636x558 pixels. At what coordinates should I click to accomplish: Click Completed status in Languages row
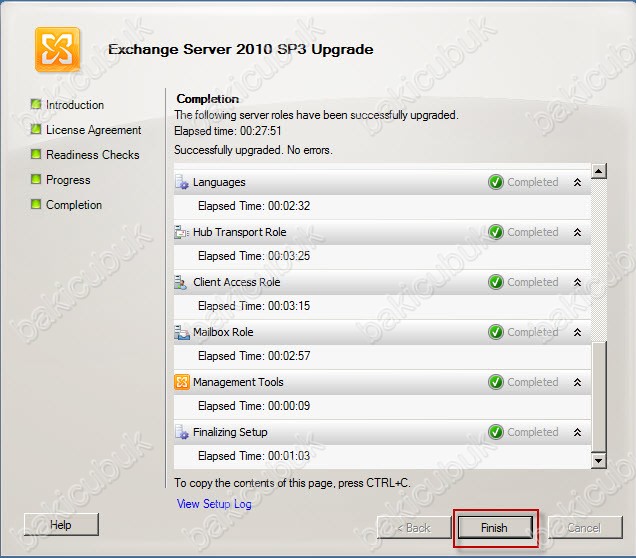[x=533, y=182]
